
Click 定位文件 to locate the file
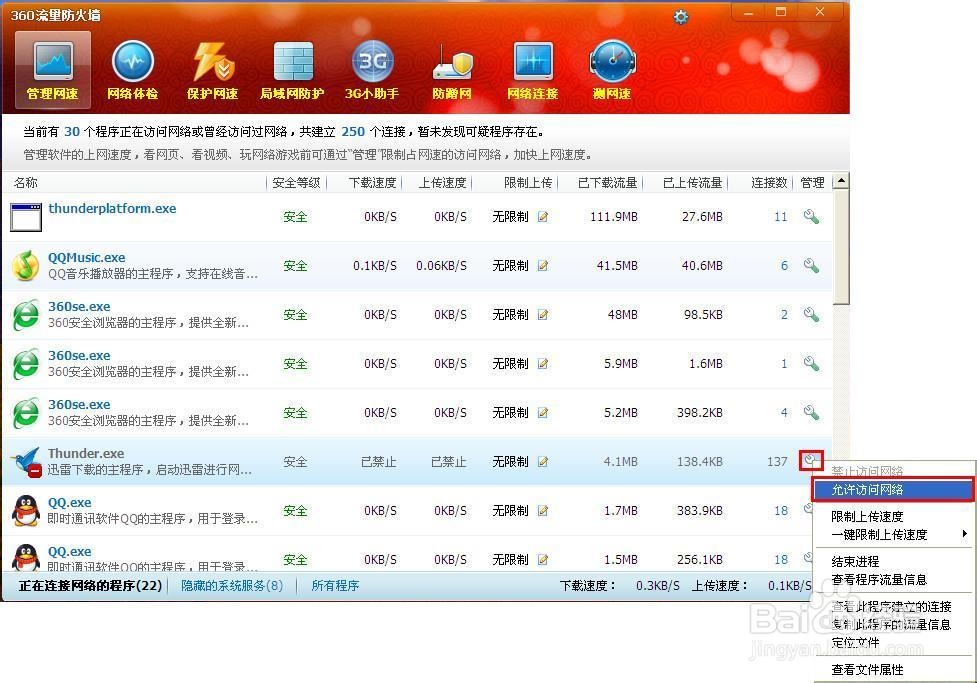pyautogui.click(x=856, y=642)
